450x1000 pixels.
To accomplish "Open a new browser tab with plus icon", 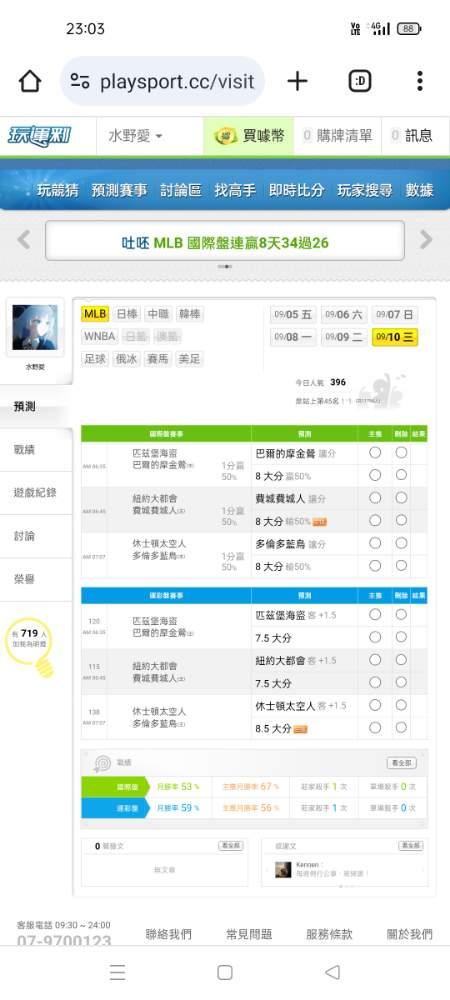I will [297, 81].
